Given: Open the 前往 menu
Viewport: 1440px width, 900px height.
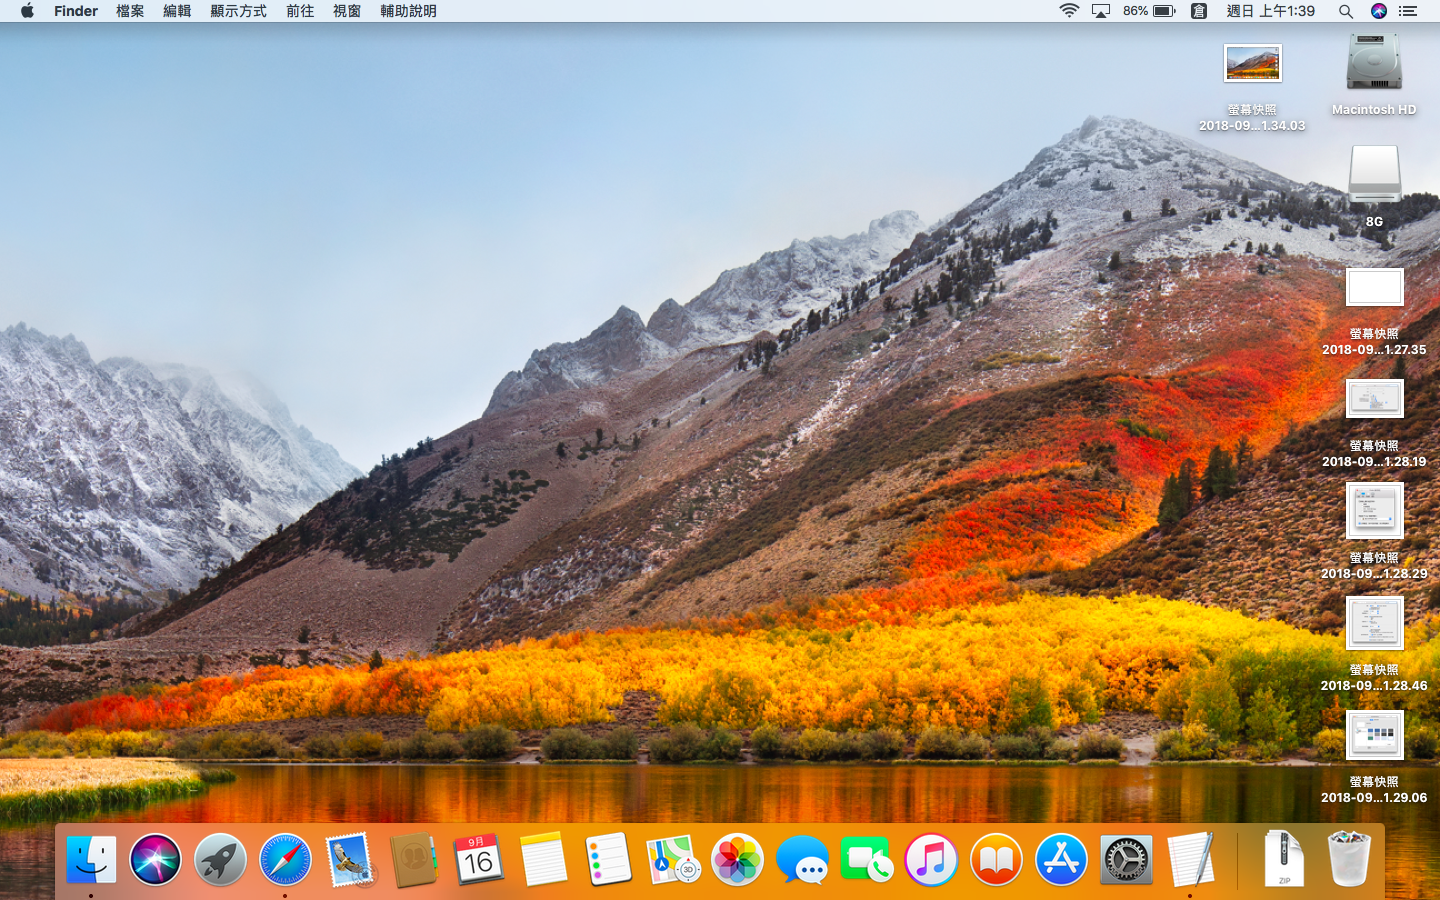Looking at the screenshot, I should tap(300, 11).
